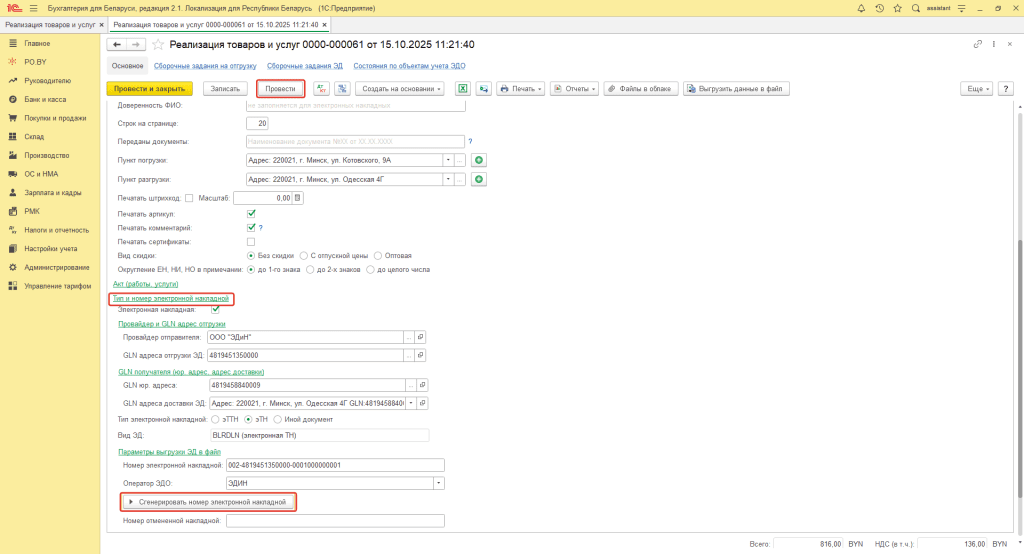This screenshot has width=1024, height=554.
Task: Open the Оператор ЭДО dropdown arrow
Action: coord(438,483)
